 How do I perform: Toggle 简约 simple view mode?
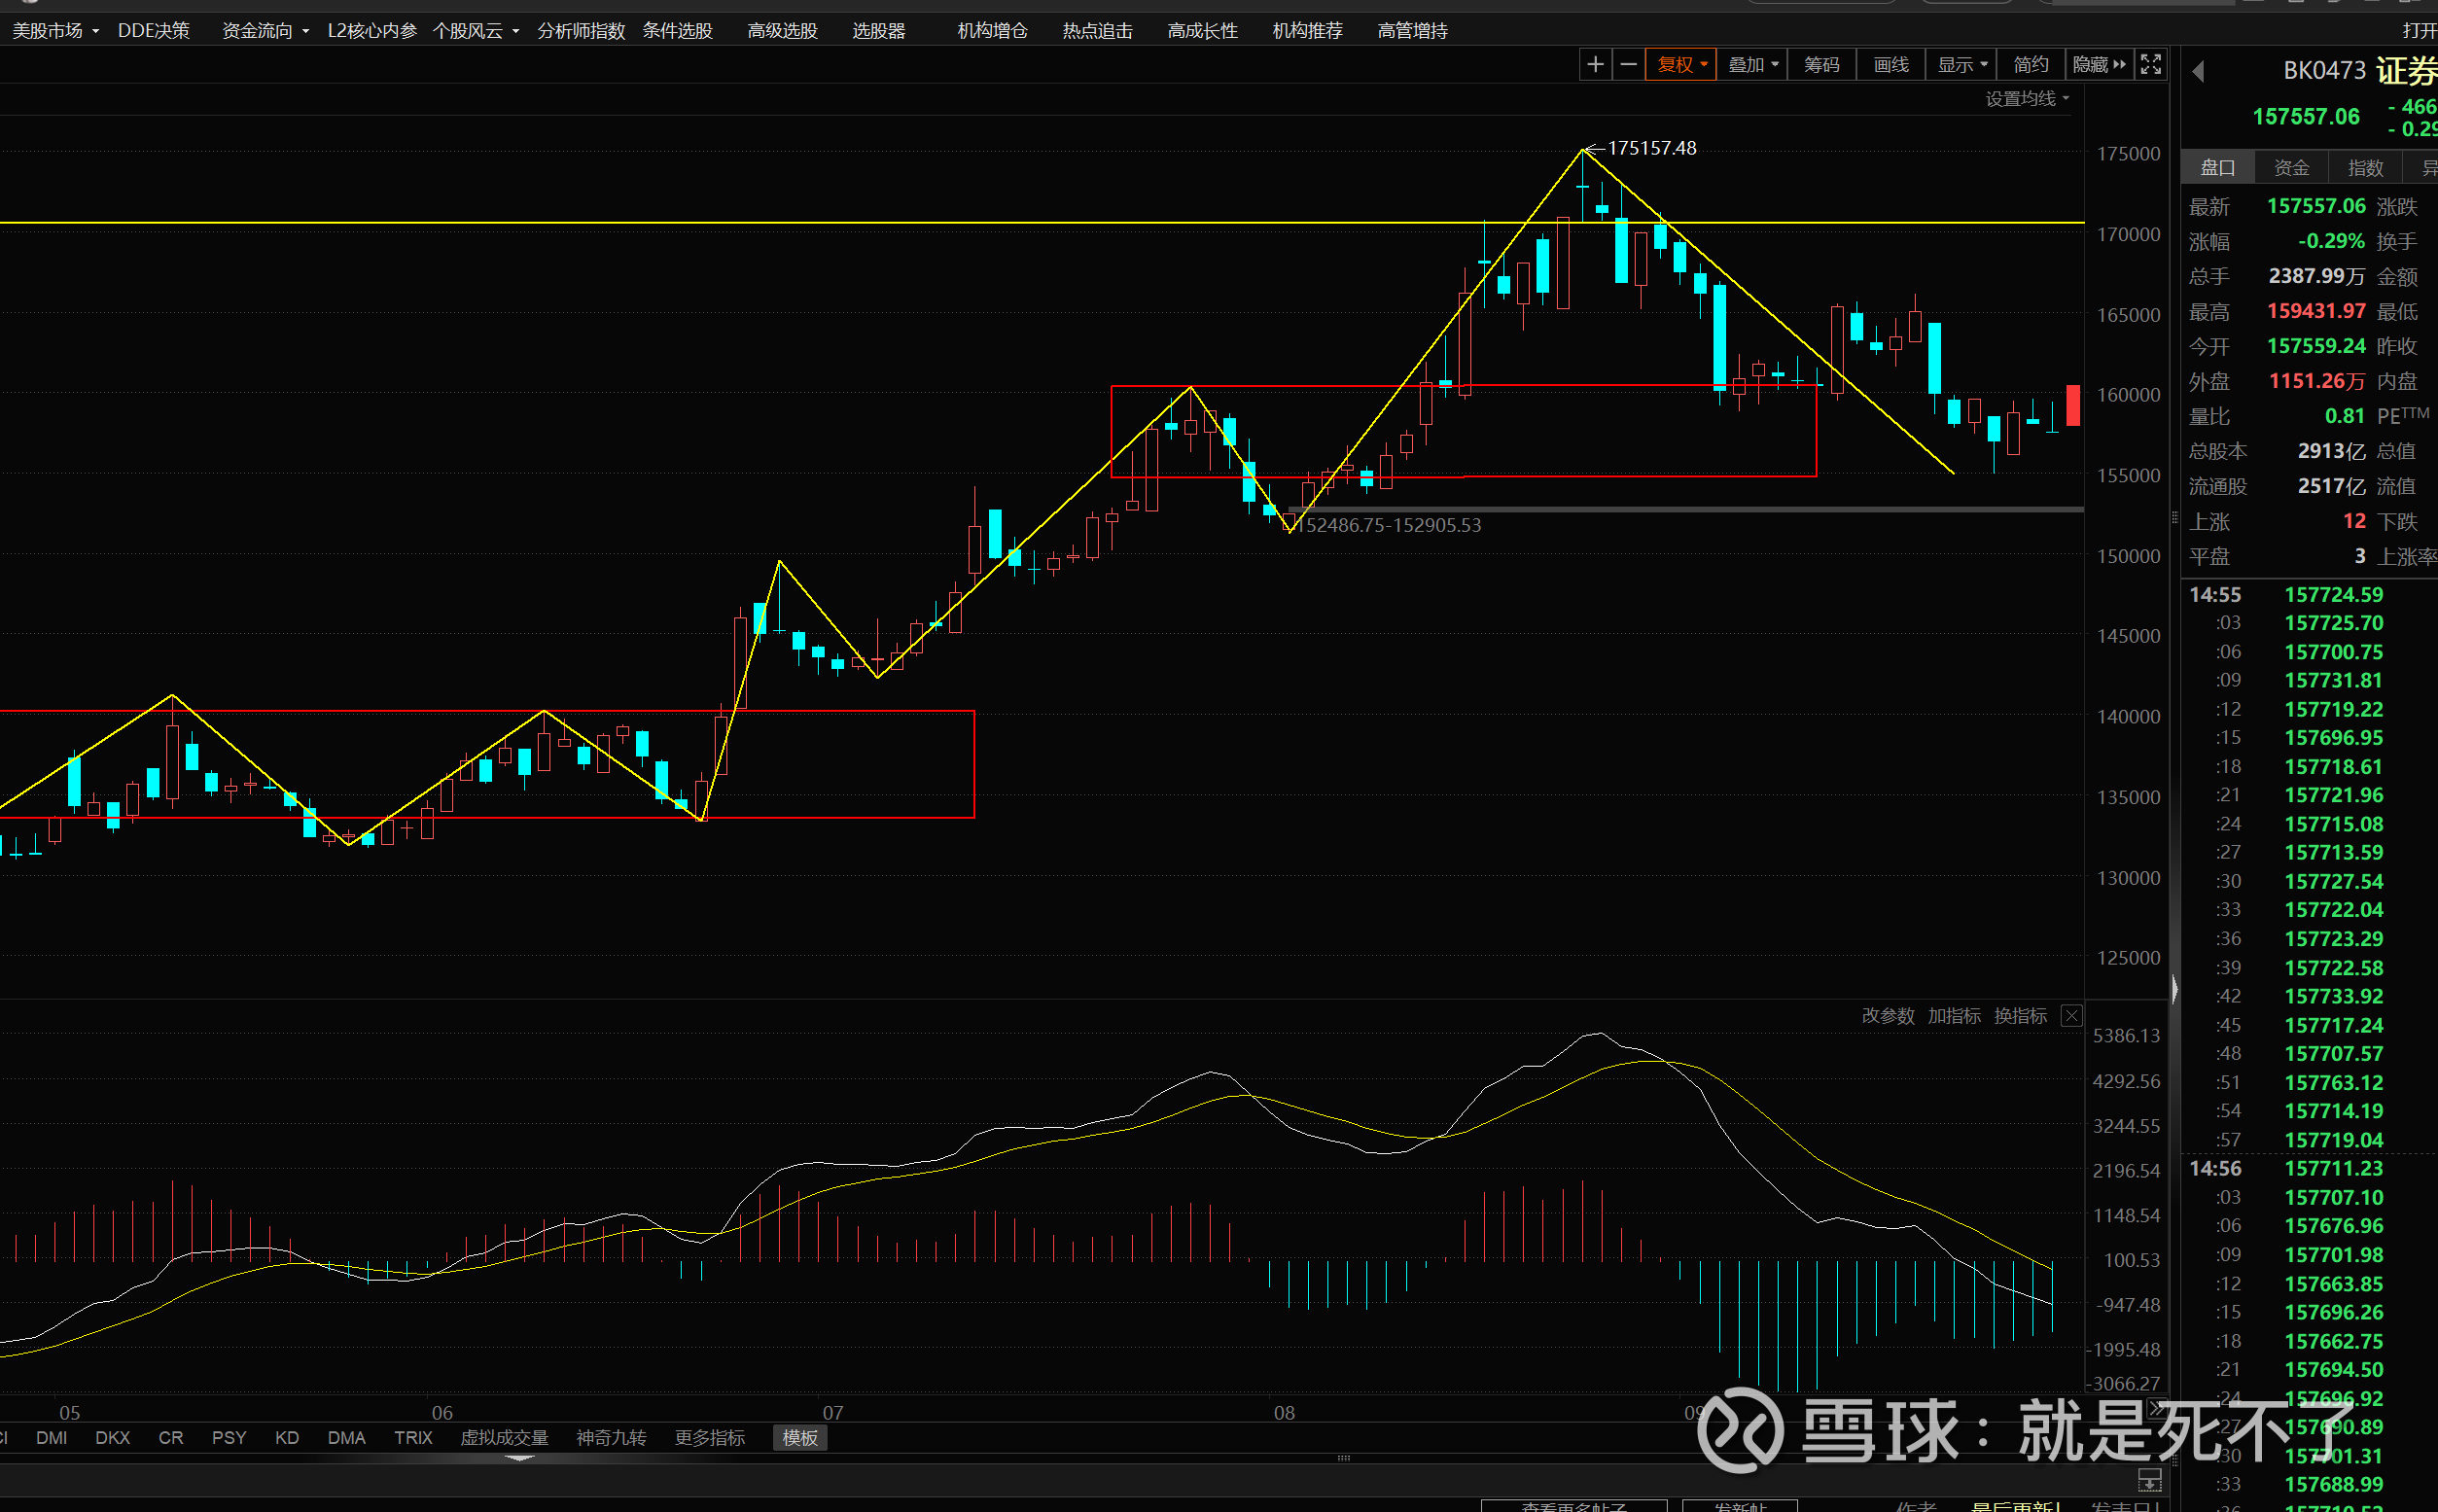pos(2030,65)
